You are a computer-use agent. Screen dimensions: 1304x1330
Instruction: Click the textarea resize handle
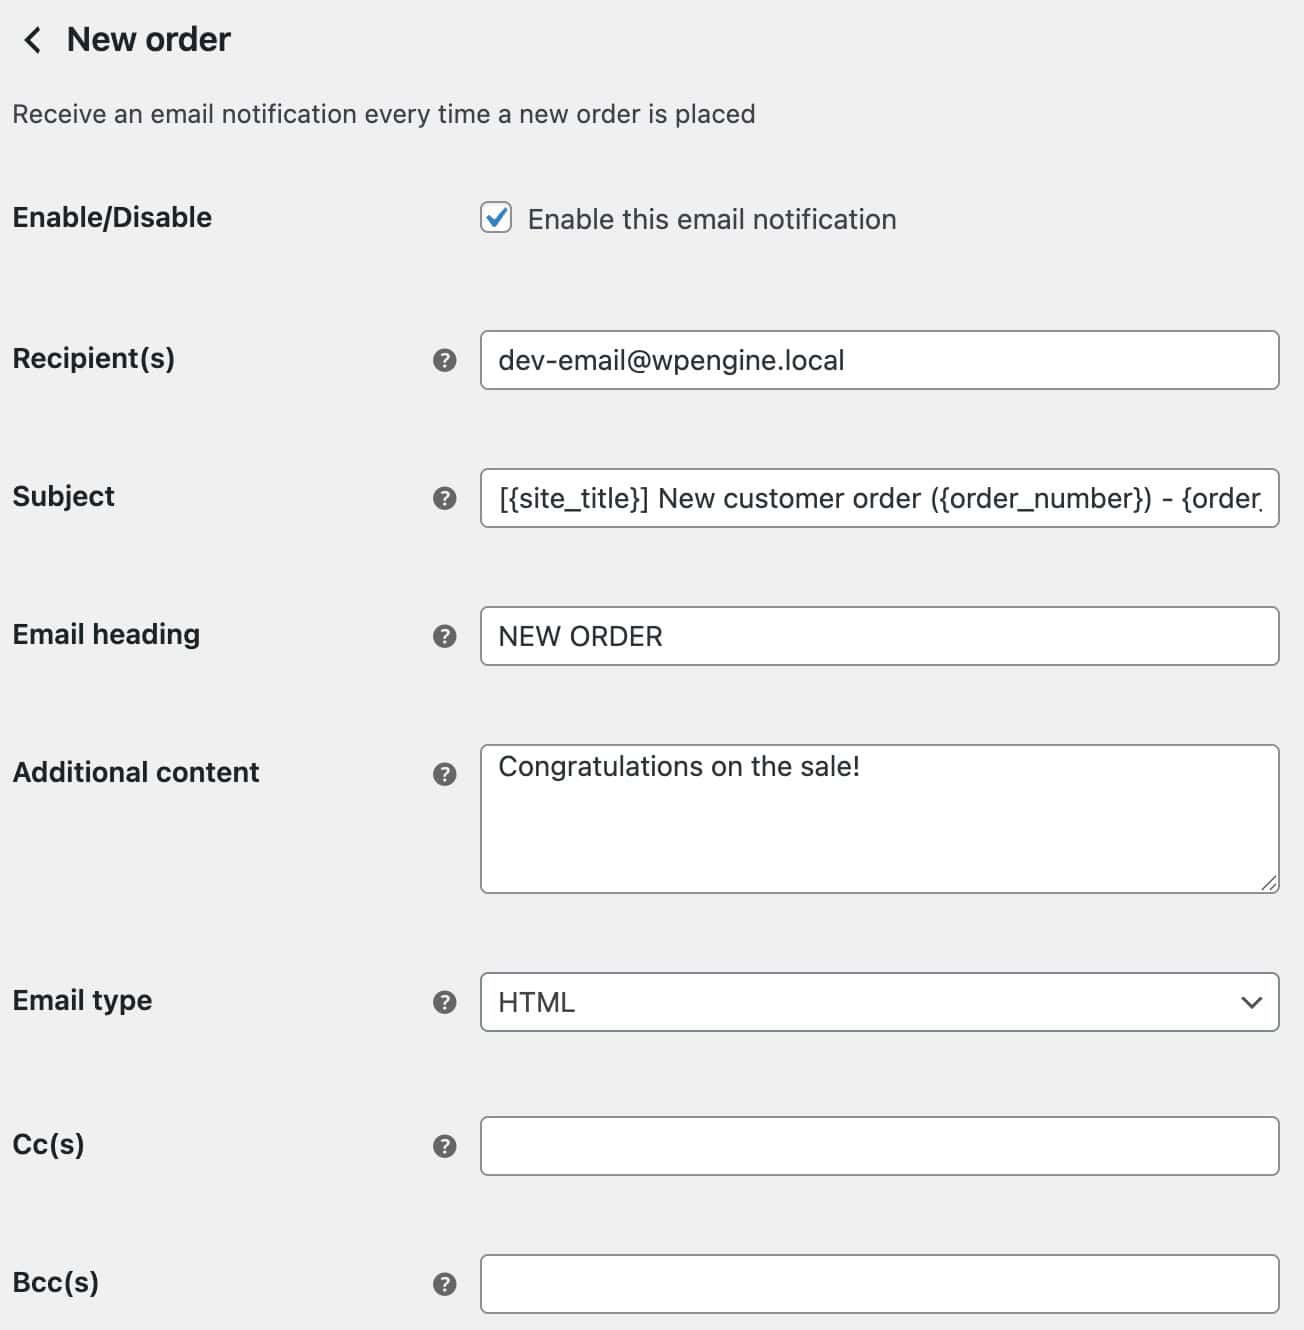(1271, 883)
